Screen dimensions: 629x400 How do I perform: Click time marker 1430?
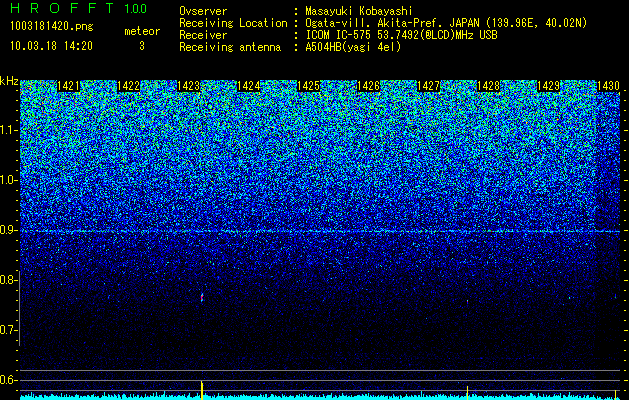pyautogui.click(x=609, y=86)
